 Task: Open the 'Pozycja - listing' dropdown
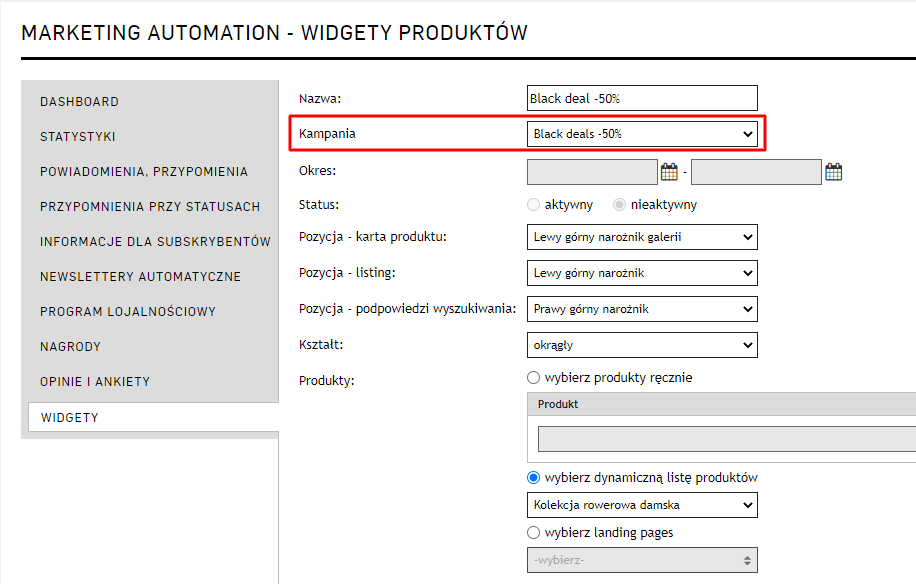pos(642,273)
